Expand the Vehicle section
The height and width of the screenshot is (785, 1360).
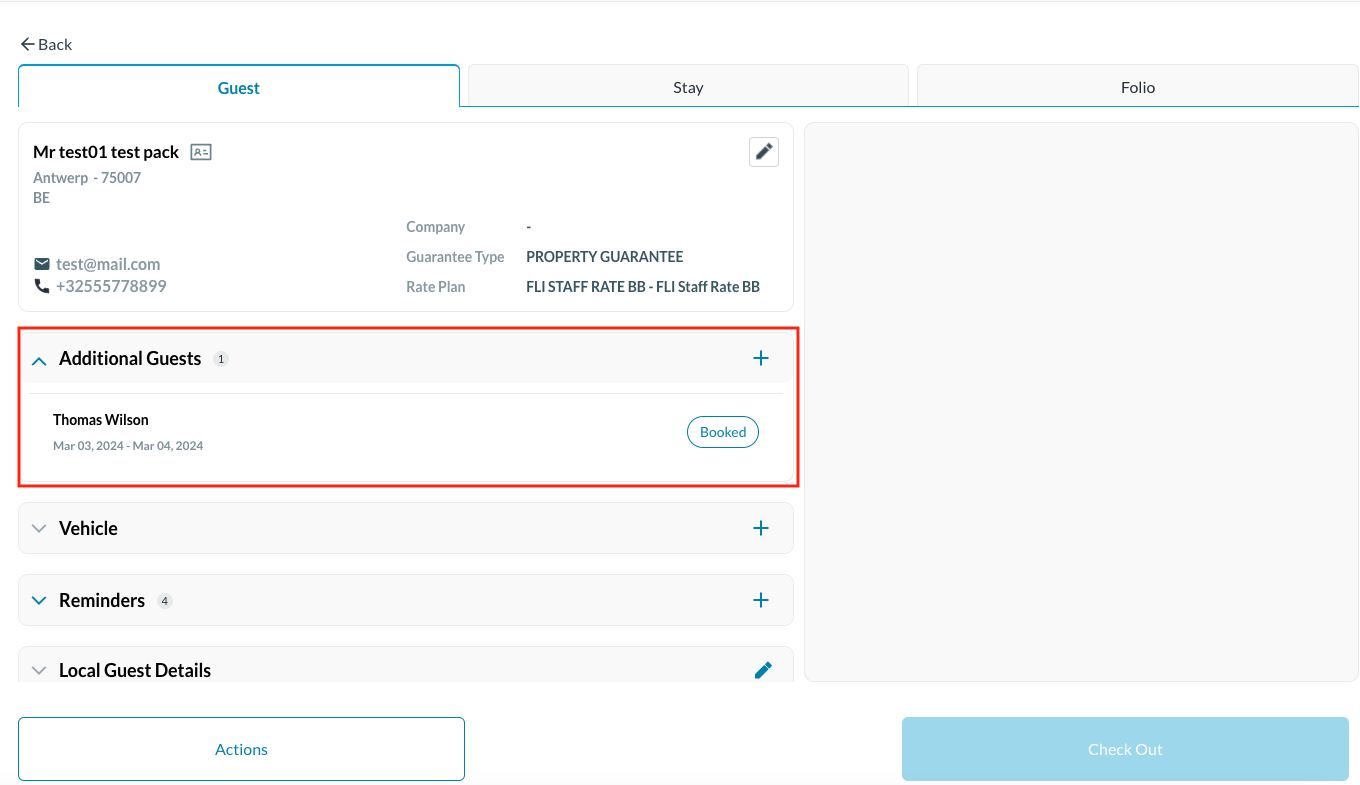point(39,528)
